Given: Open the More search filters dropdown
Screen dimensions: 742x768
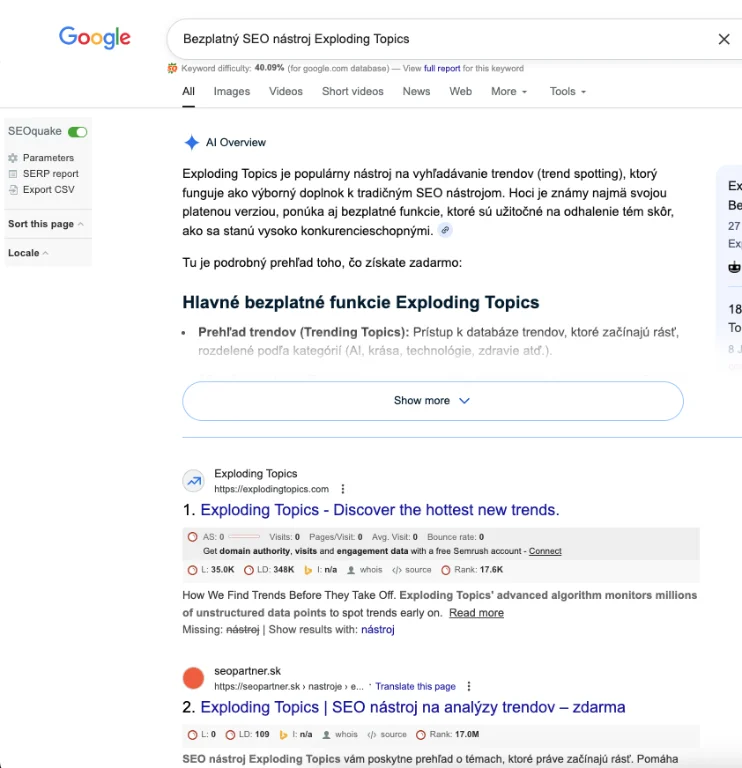Looking at the screenshot, I should click(509, 91).
